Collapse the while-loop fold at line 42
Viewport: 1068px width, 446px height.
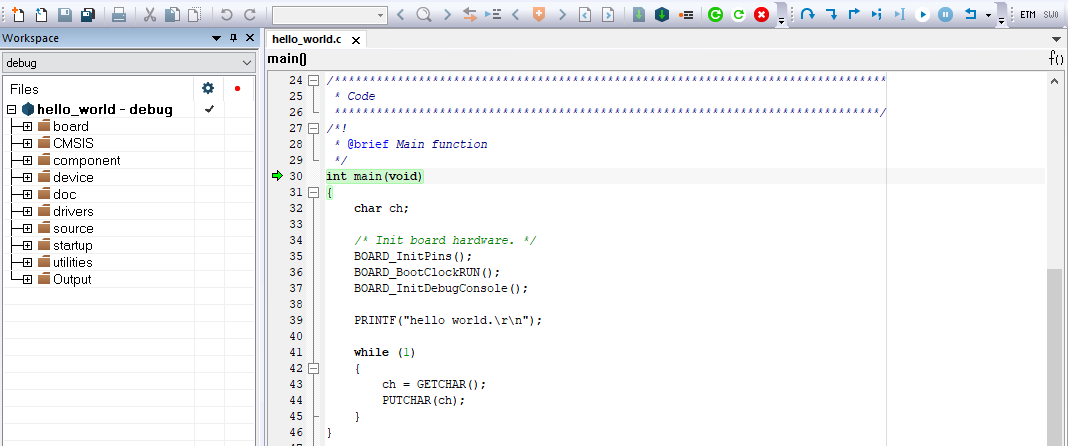click(x=313, y=368)
